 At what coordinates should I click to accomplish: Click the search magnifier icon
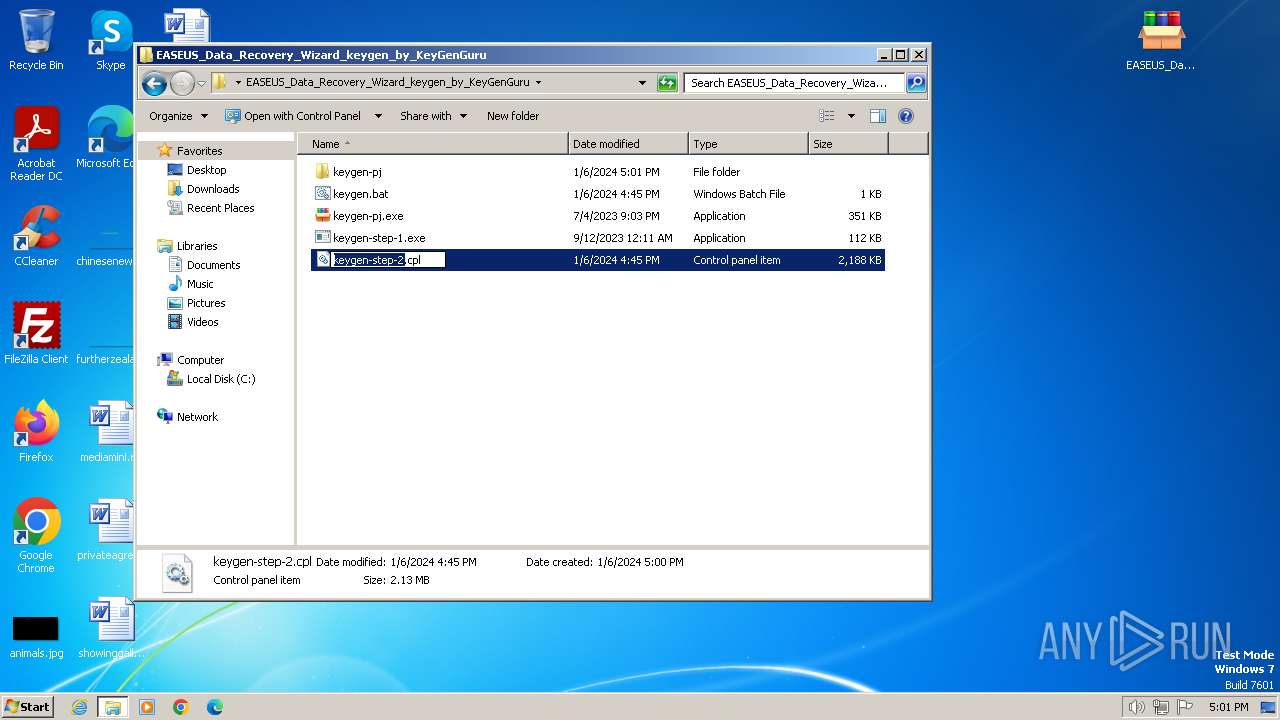click(x=915, y=83)
